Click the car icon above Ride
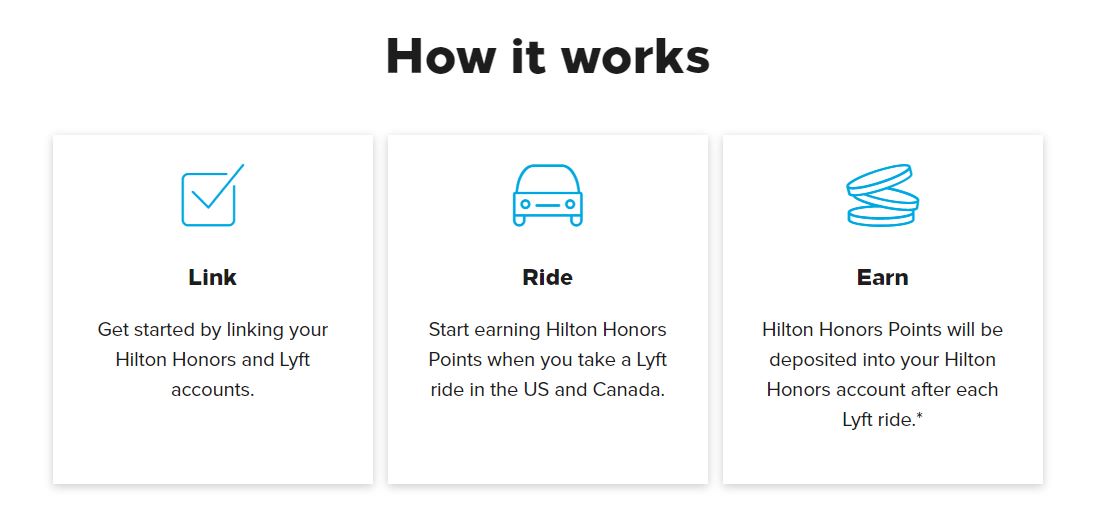 coord(547,195)
